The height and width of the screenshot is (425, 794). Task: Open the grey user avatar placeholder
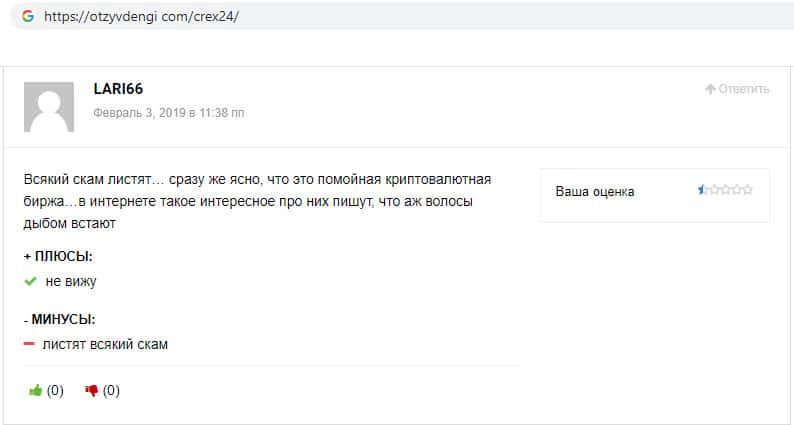point(48,107)
